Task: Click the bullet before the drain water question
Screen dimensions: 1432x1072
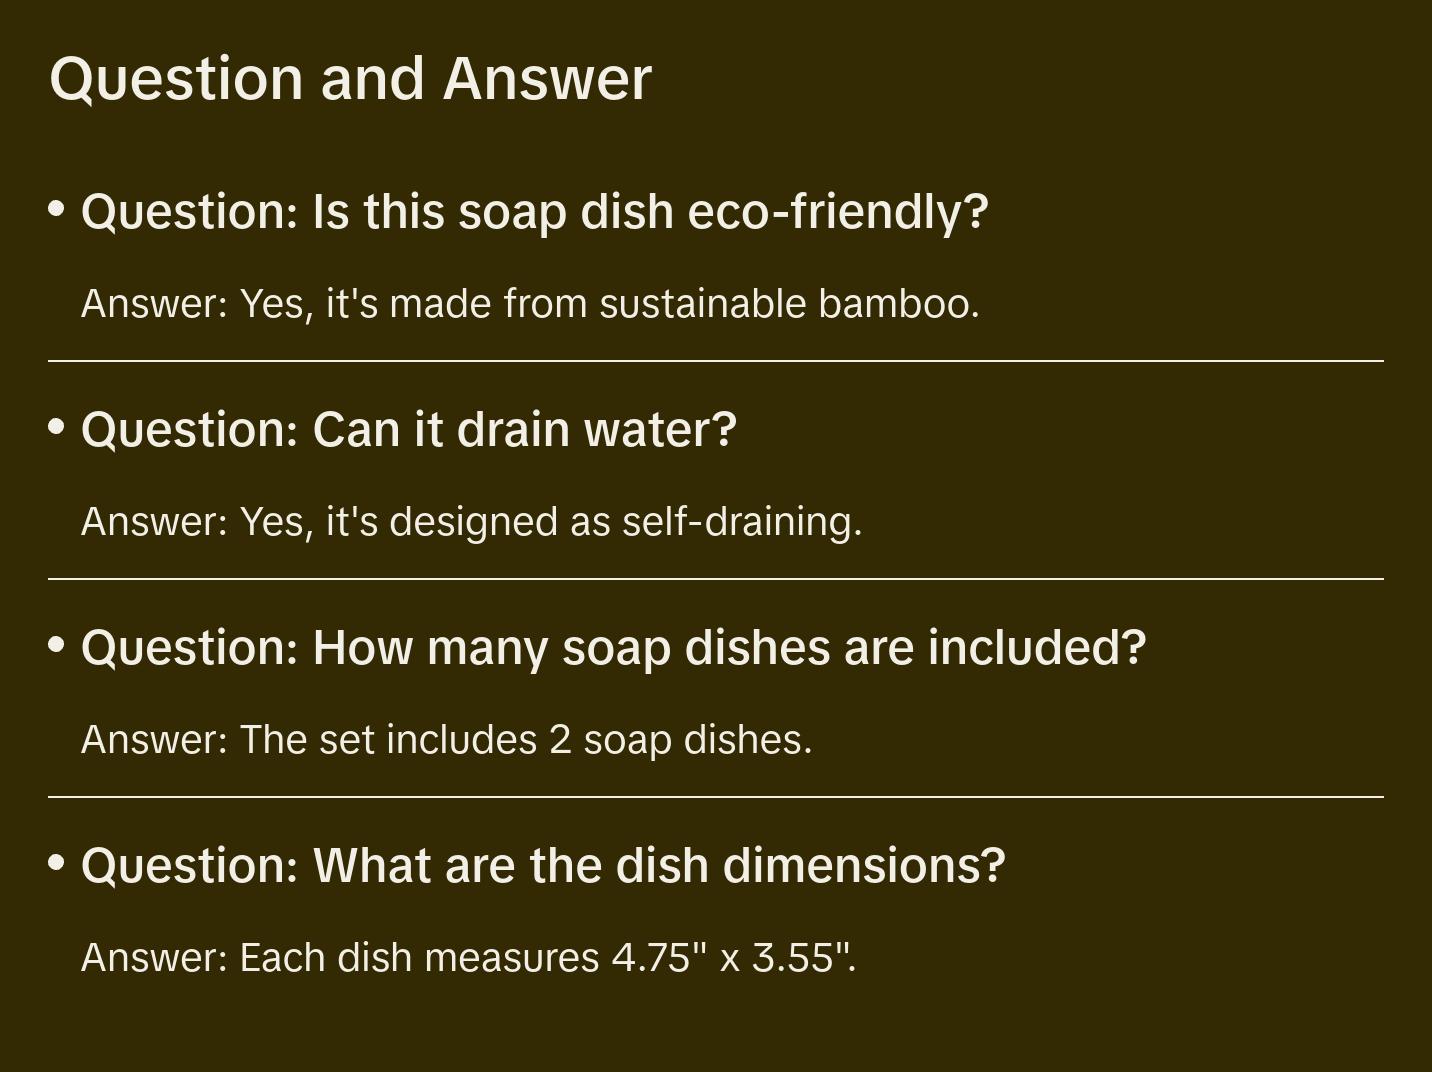Action: click(x=57, y=427)
